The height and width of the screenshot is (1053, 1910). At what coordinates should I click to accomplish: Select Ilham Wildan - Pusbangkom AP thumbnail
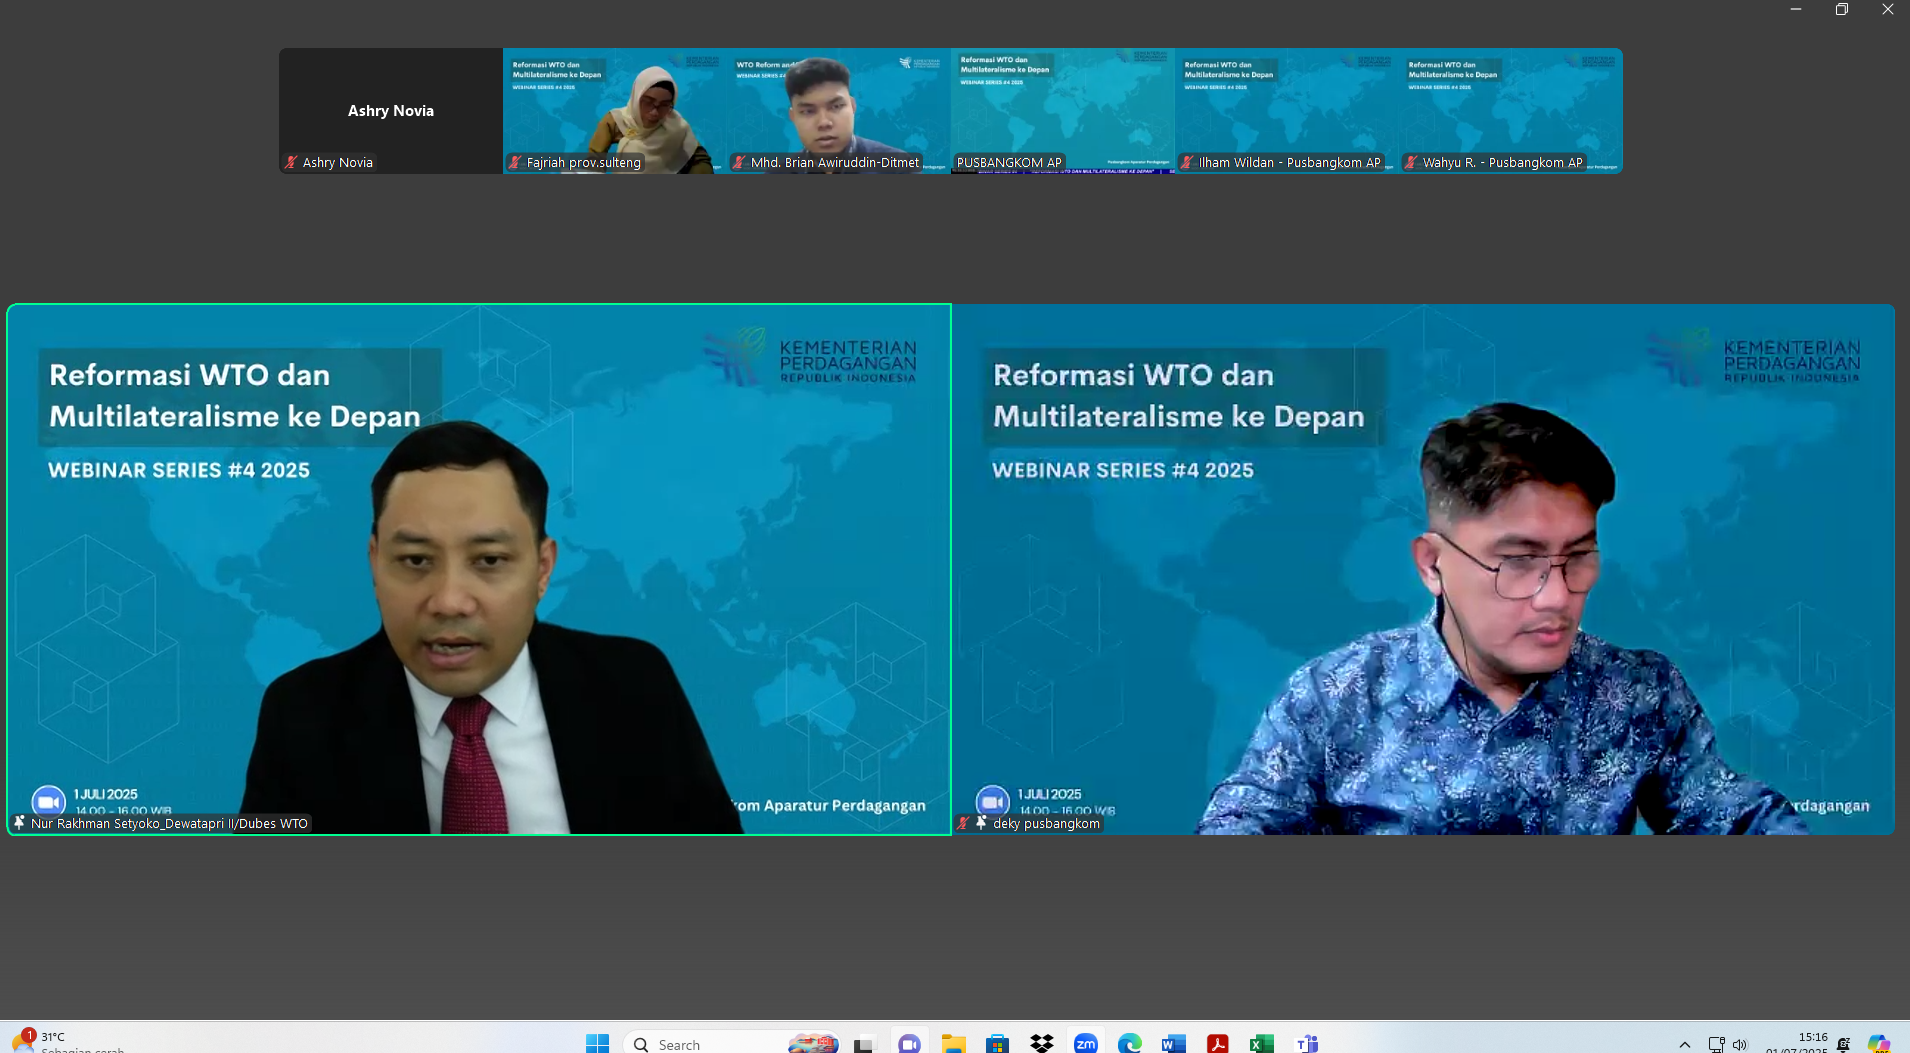click(x=1287, y=111)
